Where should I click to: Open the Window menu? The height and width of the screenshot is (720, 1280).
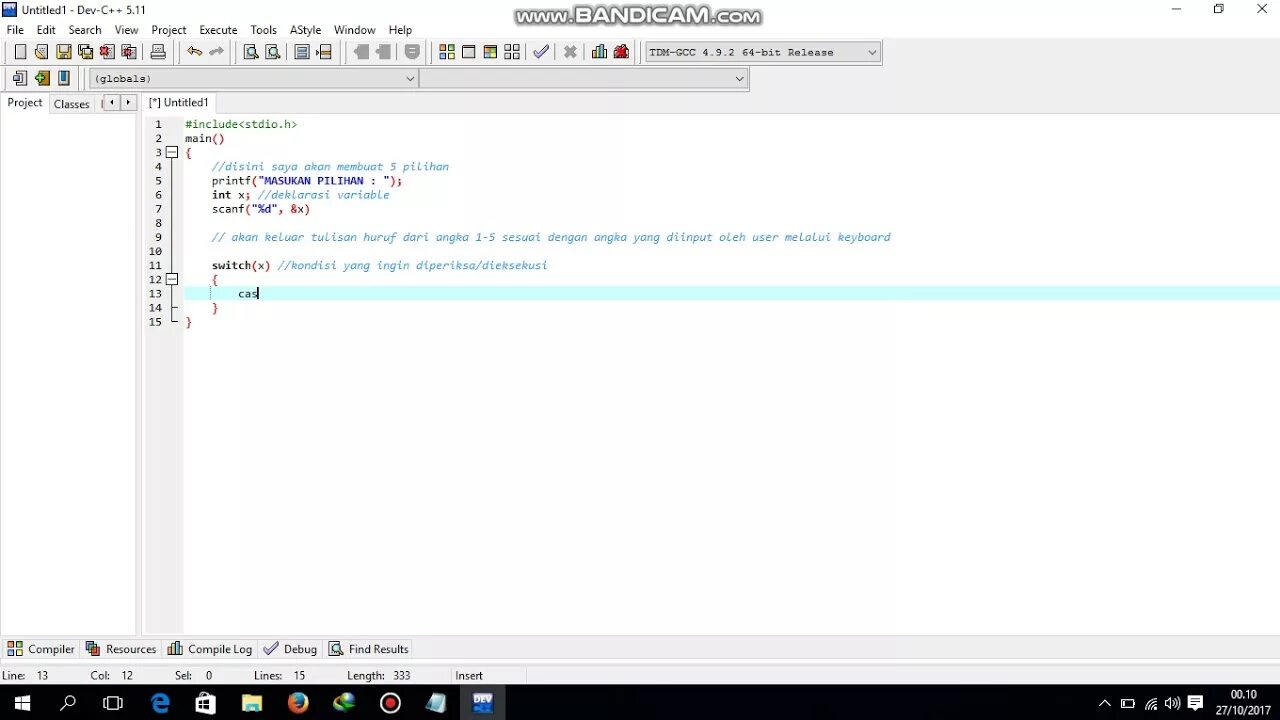click(x=355, y=30)
